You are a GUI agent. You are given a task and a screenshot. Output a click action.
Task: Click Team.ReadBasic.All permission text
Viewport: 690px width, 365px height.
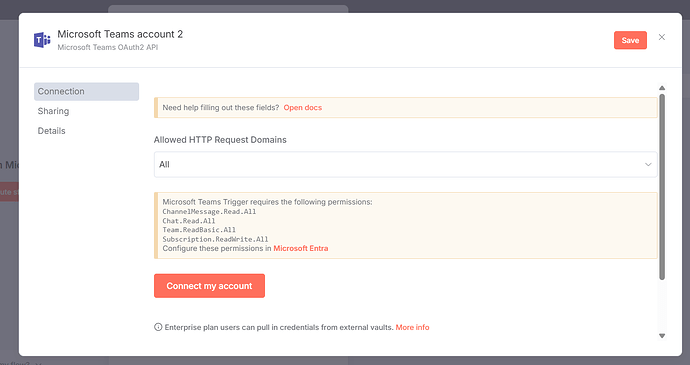click(x=199, y=230)
